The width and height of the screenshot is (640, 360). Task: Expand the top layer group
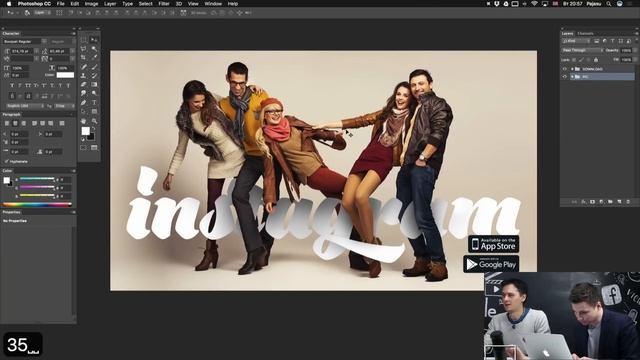(572, 69)
